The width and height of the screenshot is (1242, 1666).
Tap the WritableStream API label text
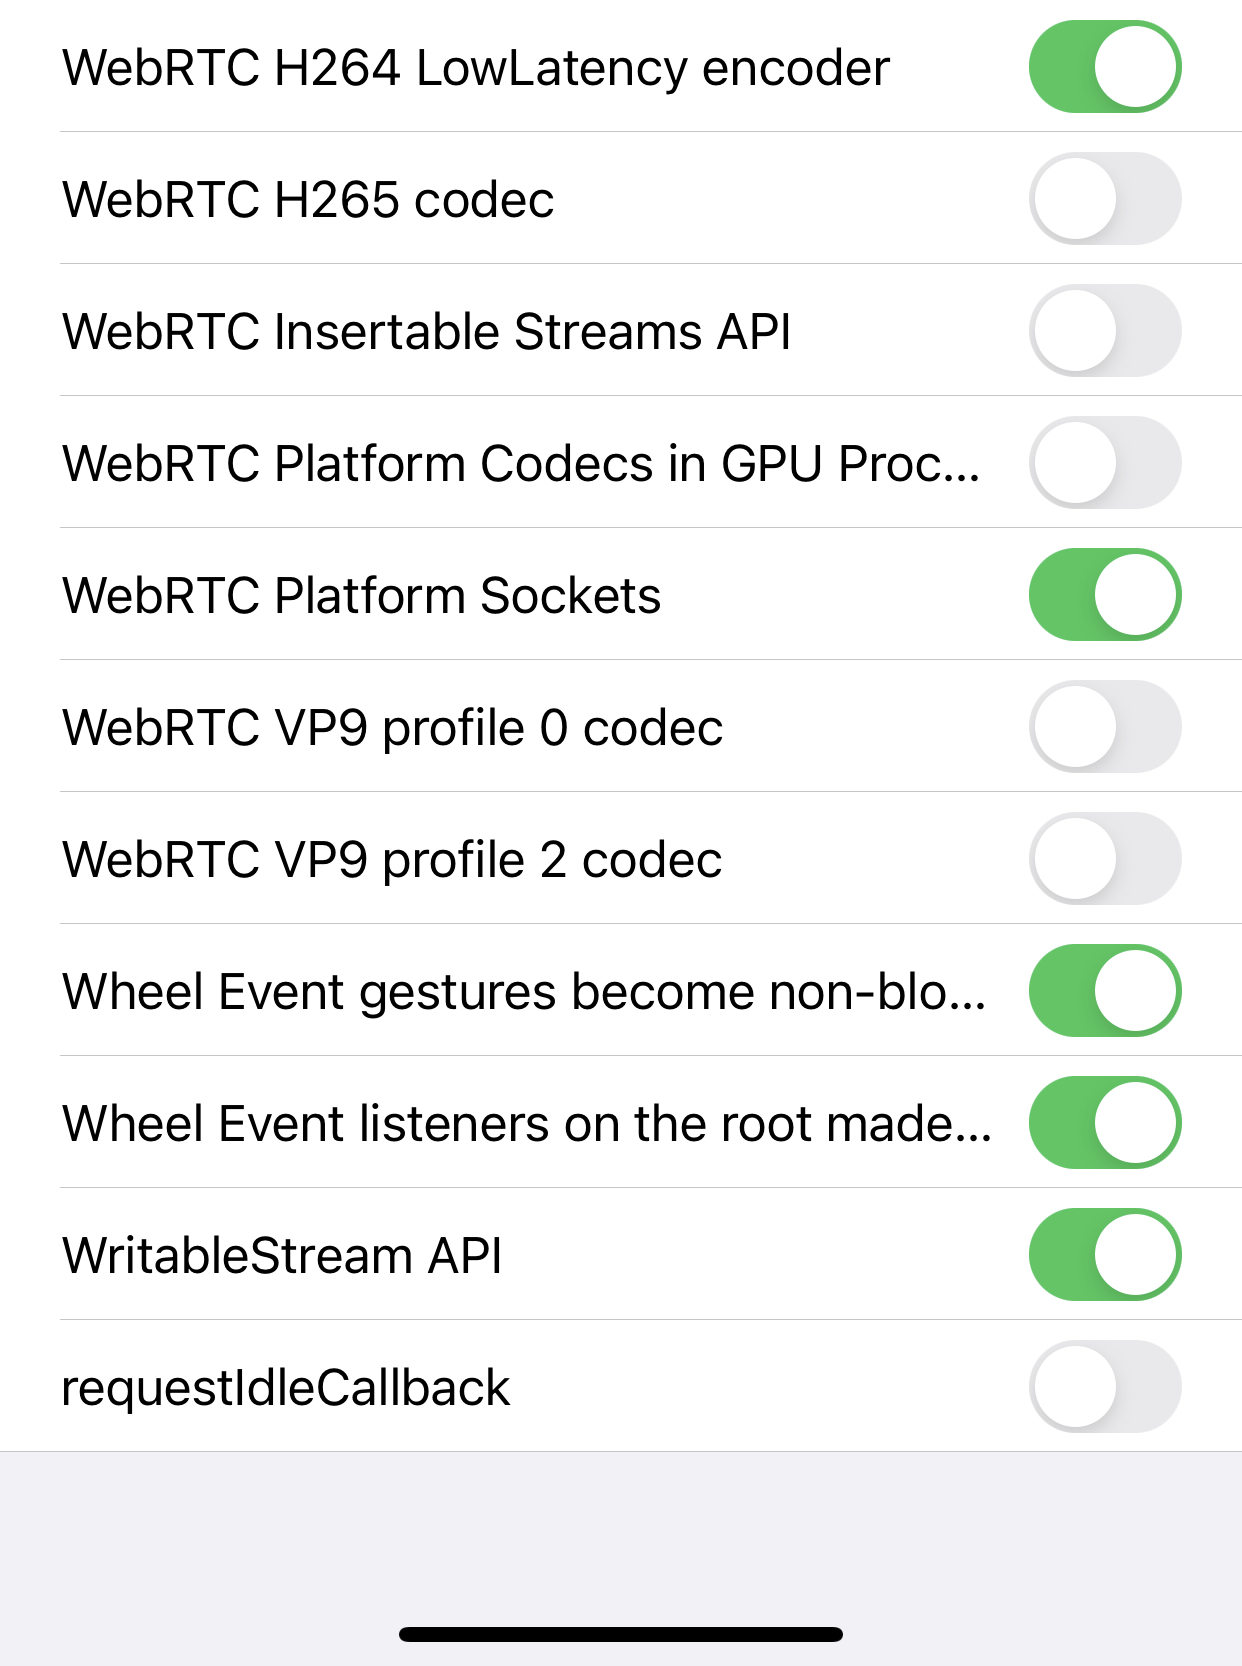pos(282,1255)
